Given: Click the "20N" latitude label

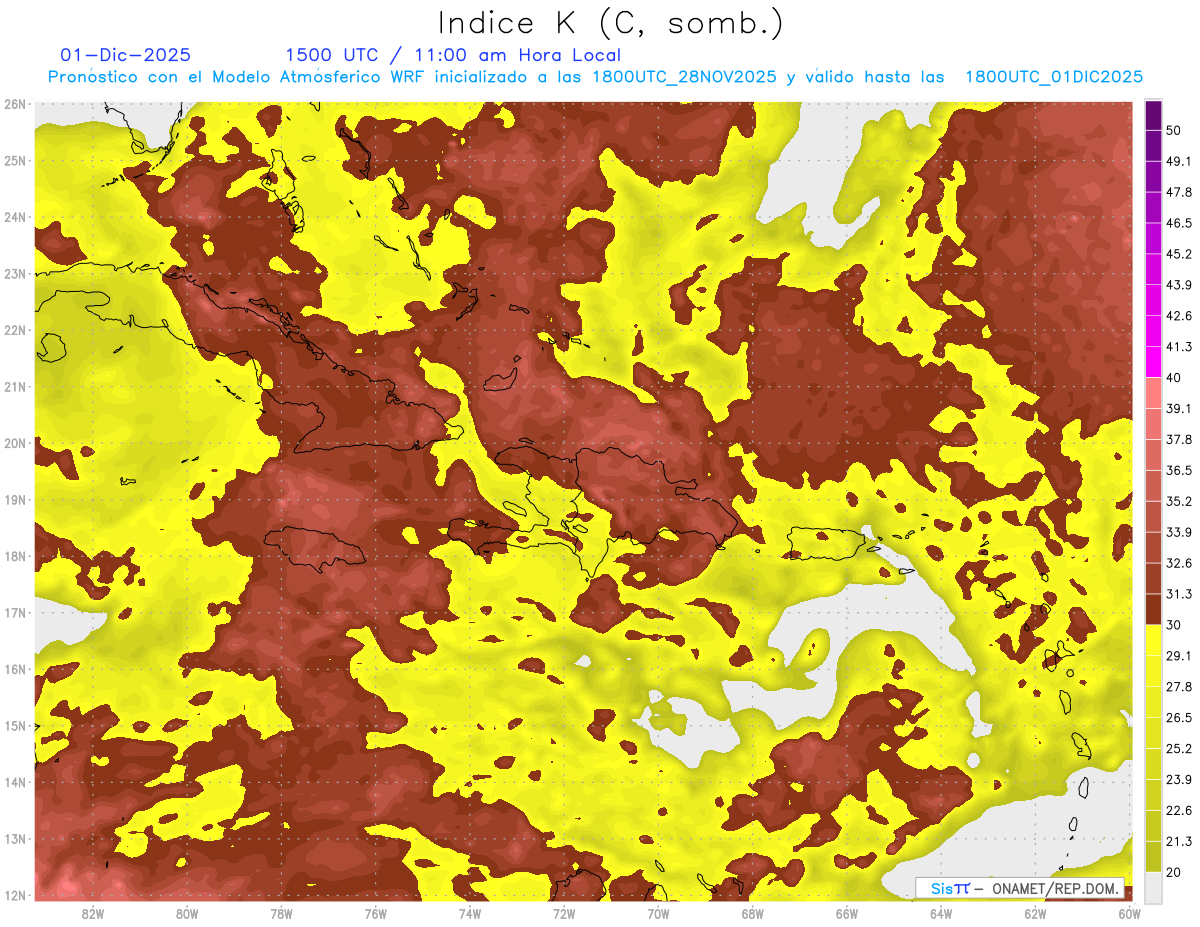Looking at the screenshot, I should 15,443.
